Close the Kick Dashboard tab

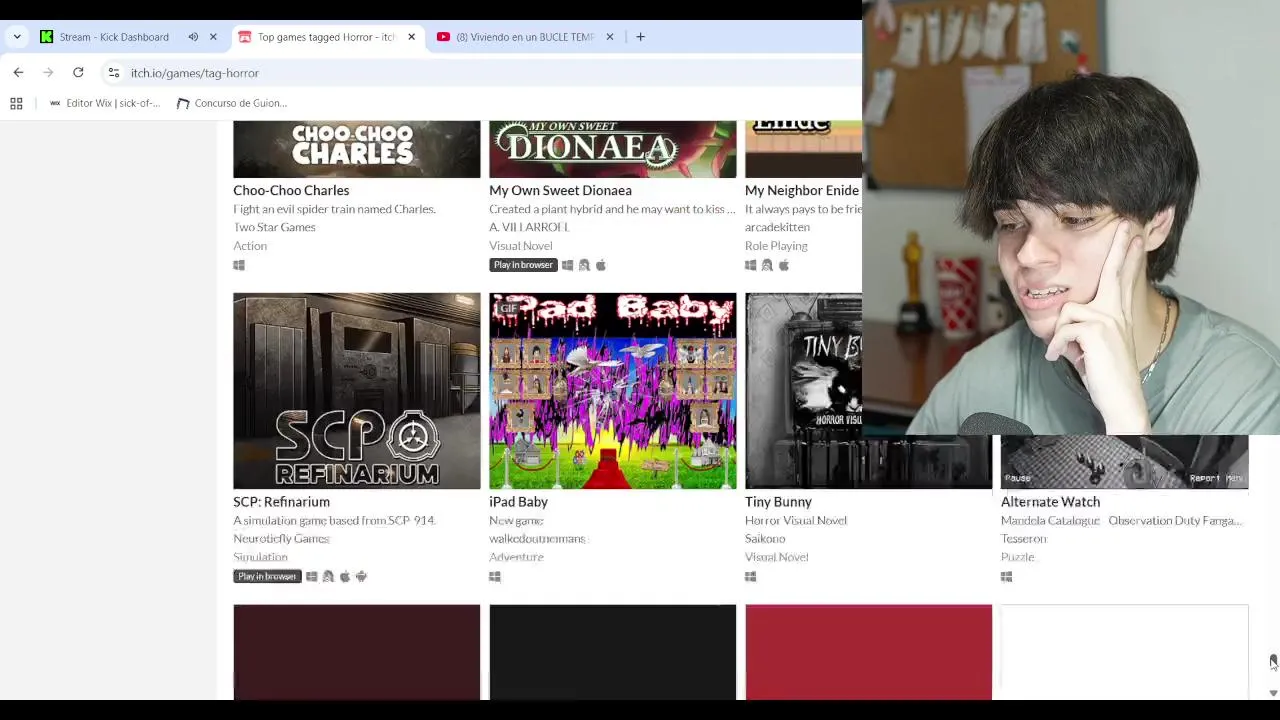(x=213, y=37)
